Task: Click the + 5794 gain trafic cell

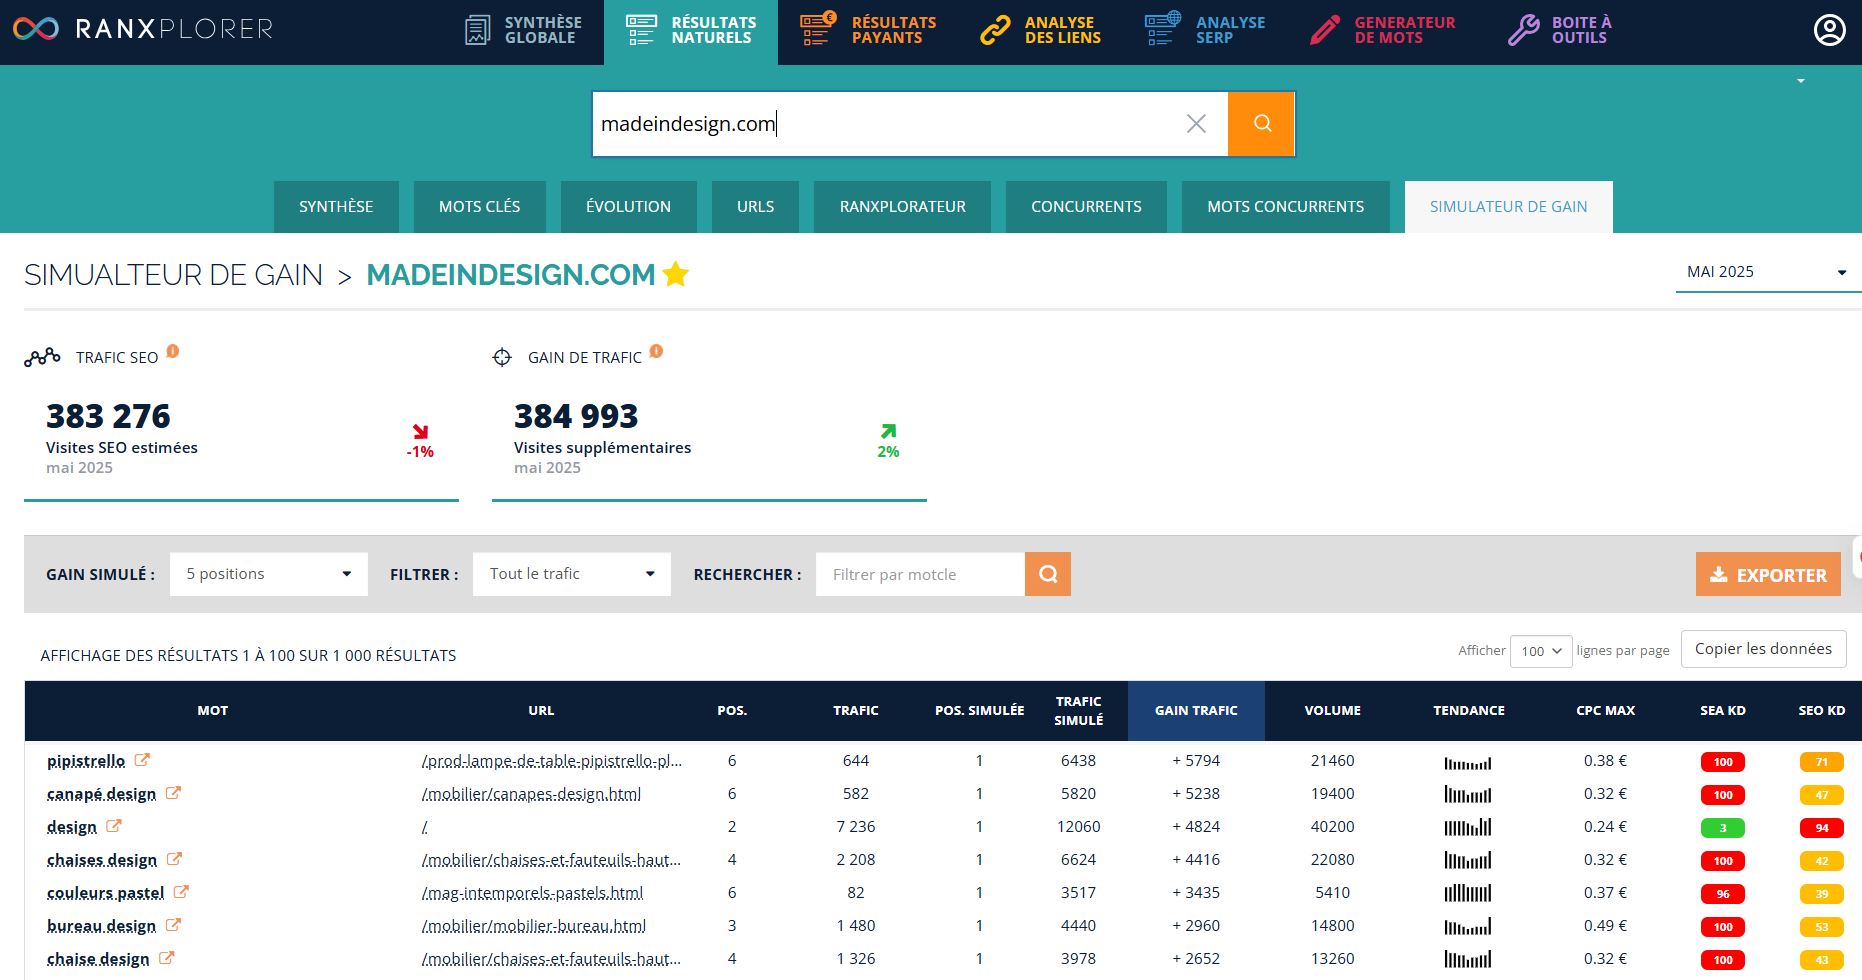Action: point(1196,761)
